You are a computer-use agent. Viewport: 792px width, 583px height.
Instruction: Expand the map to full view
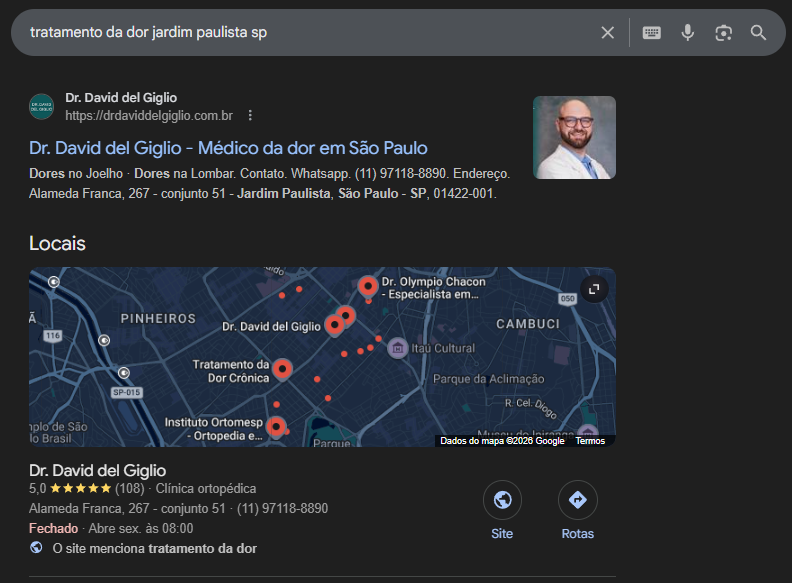(x=594, y=289)
